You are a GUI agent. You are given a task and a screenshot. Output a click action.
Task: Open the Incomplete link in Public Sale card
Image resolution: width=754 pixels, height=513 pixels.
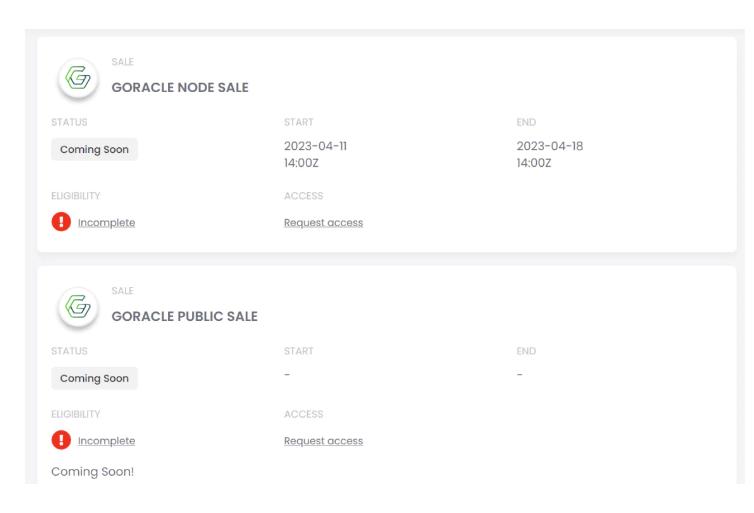tap(106, 441)
